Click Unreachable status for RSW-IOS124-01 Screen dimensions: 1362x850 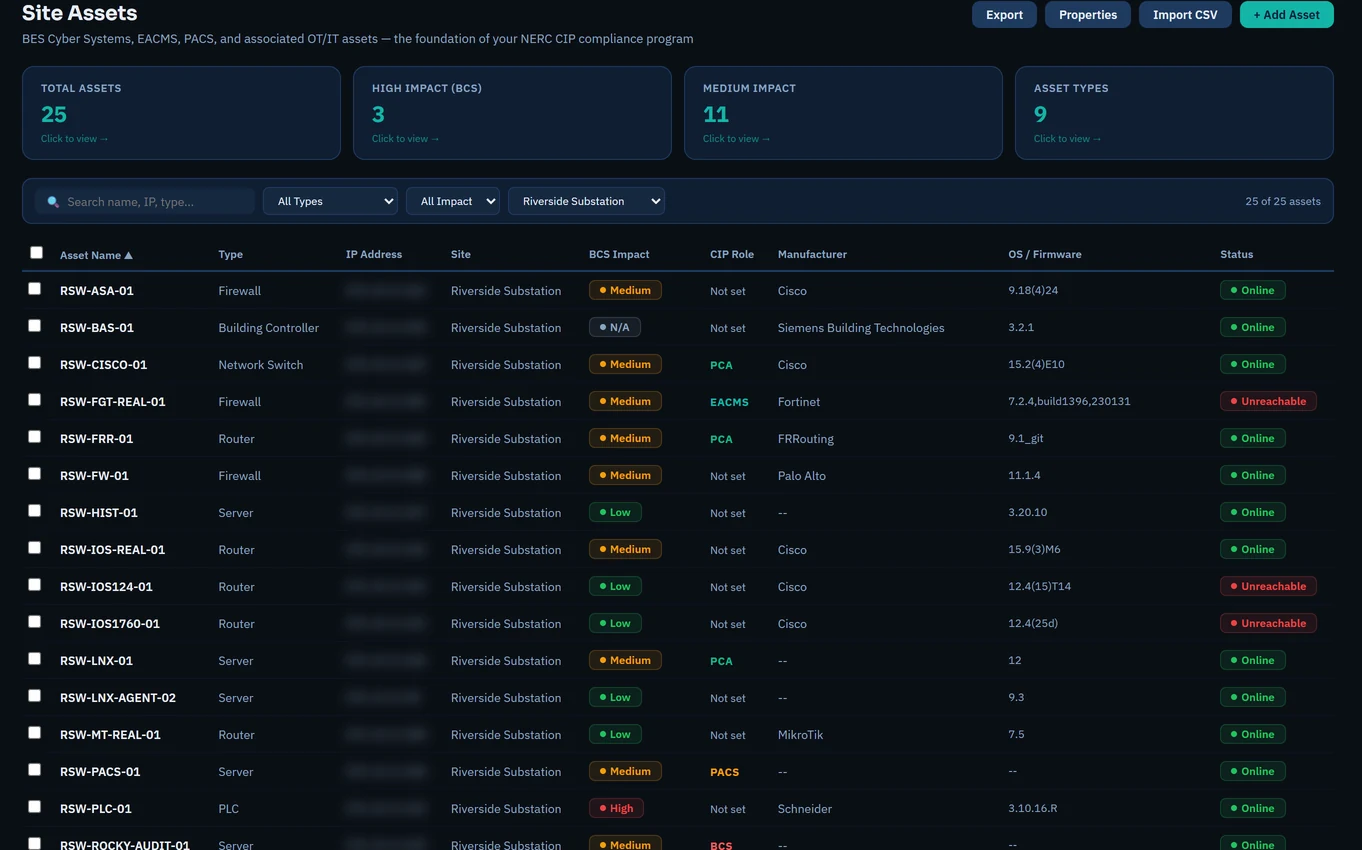coord(1268,586)
